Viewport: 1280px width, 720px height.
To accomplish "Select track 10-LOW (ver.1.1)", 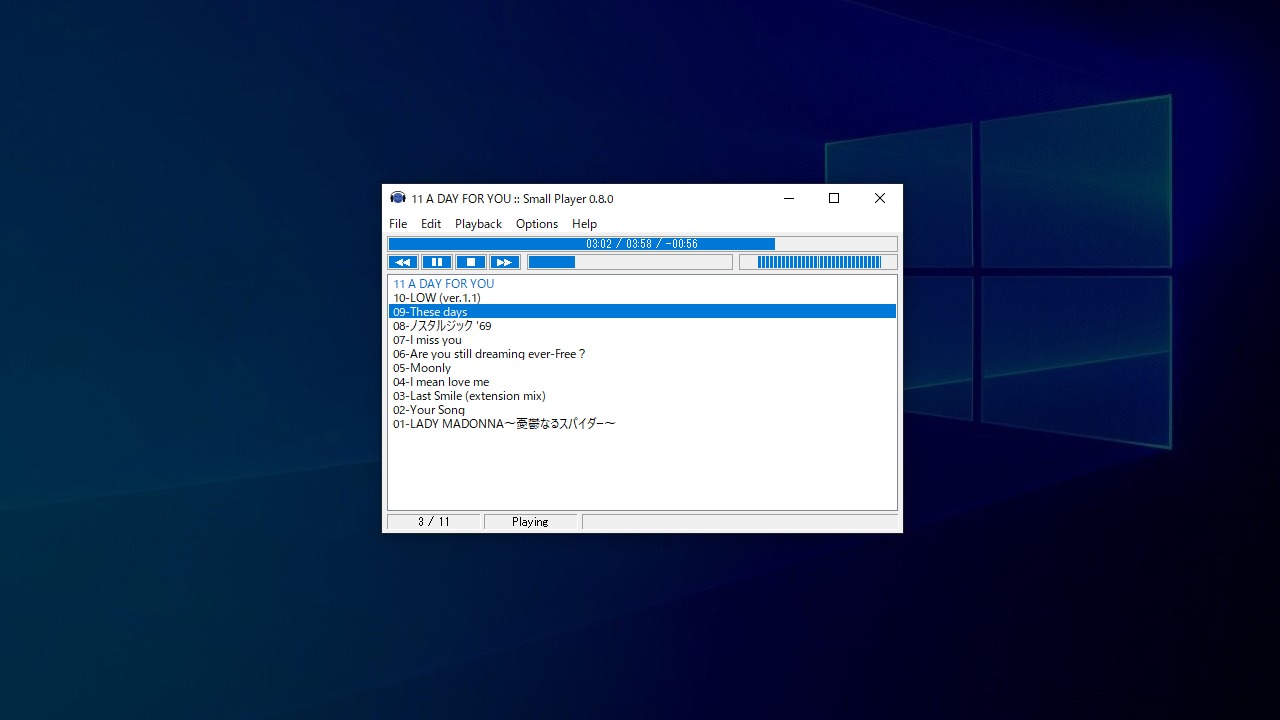I will click(x=642, y=298).
